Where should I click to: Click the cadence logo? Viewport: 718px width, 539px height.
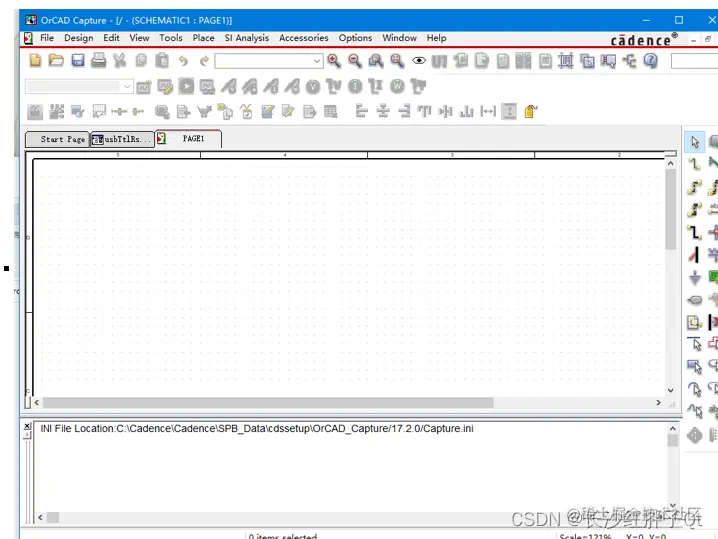pyautogui.click(x=644, y=40)
